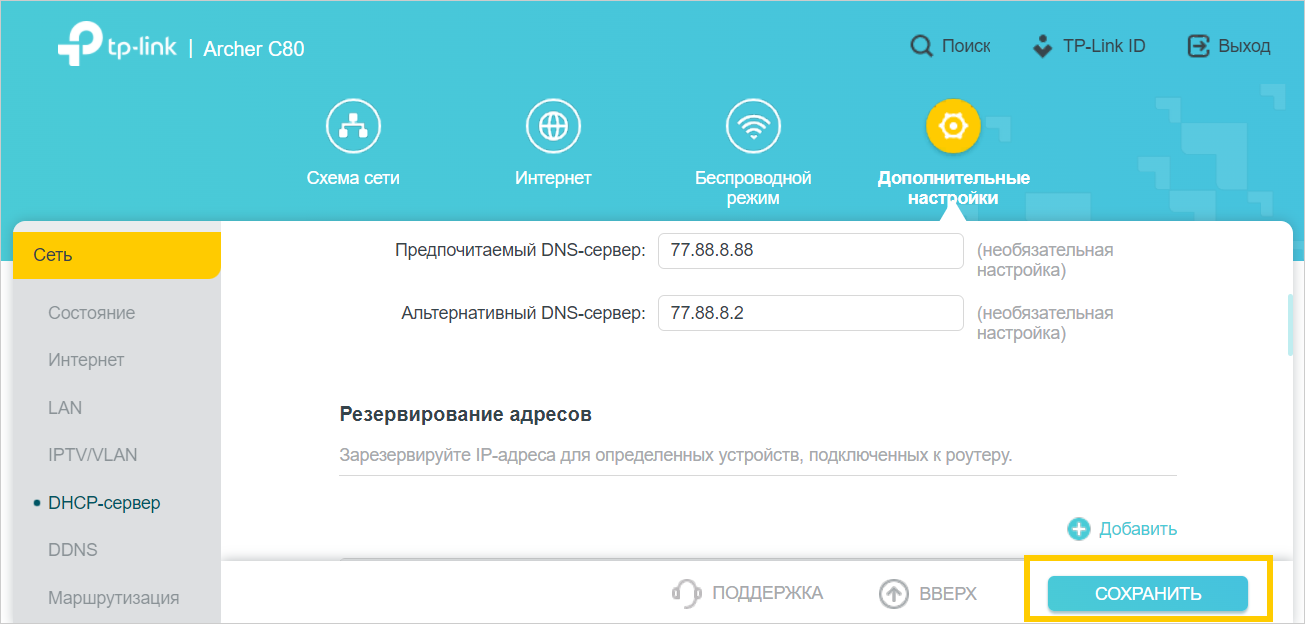This screenshot has width=1305, height=624.
Task: Click the Поиск magnifier icon
Action: 921,46
